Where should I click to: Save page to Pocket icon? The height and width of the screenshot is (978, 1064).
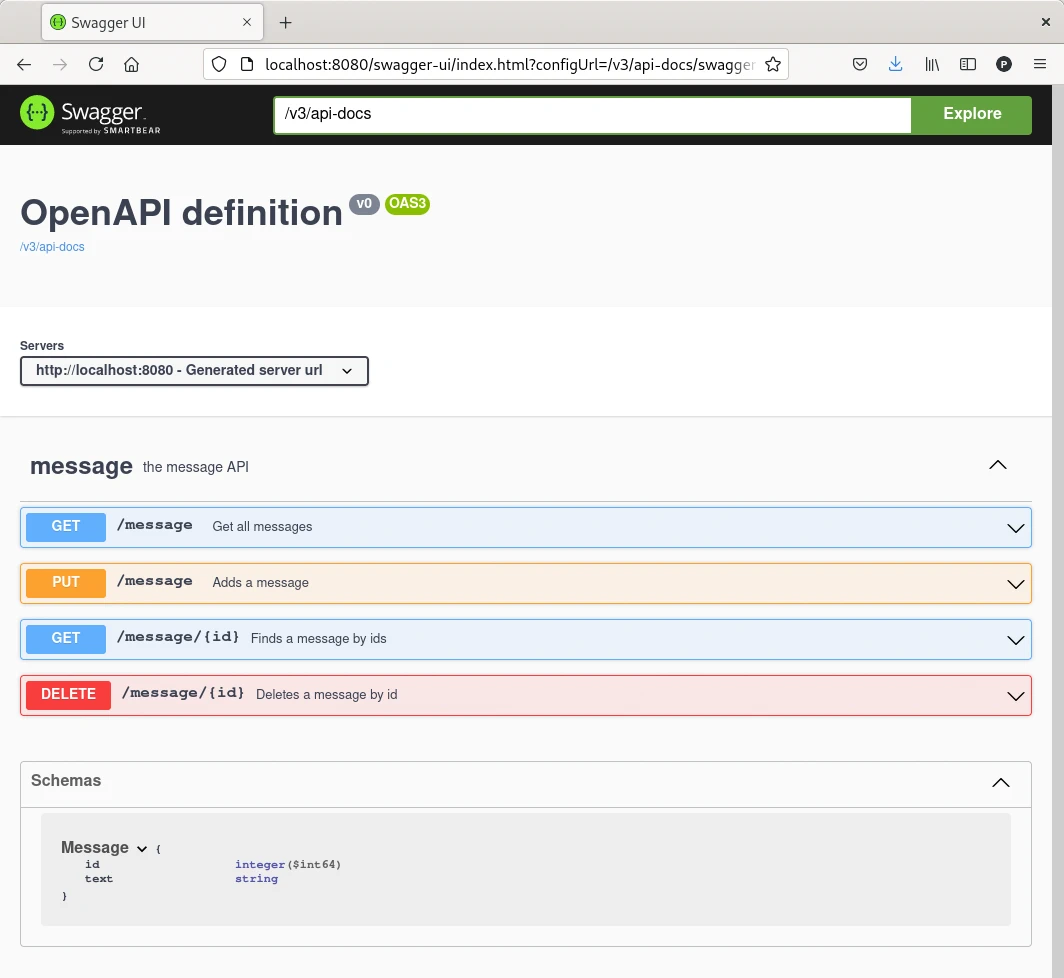click(859, 64)
